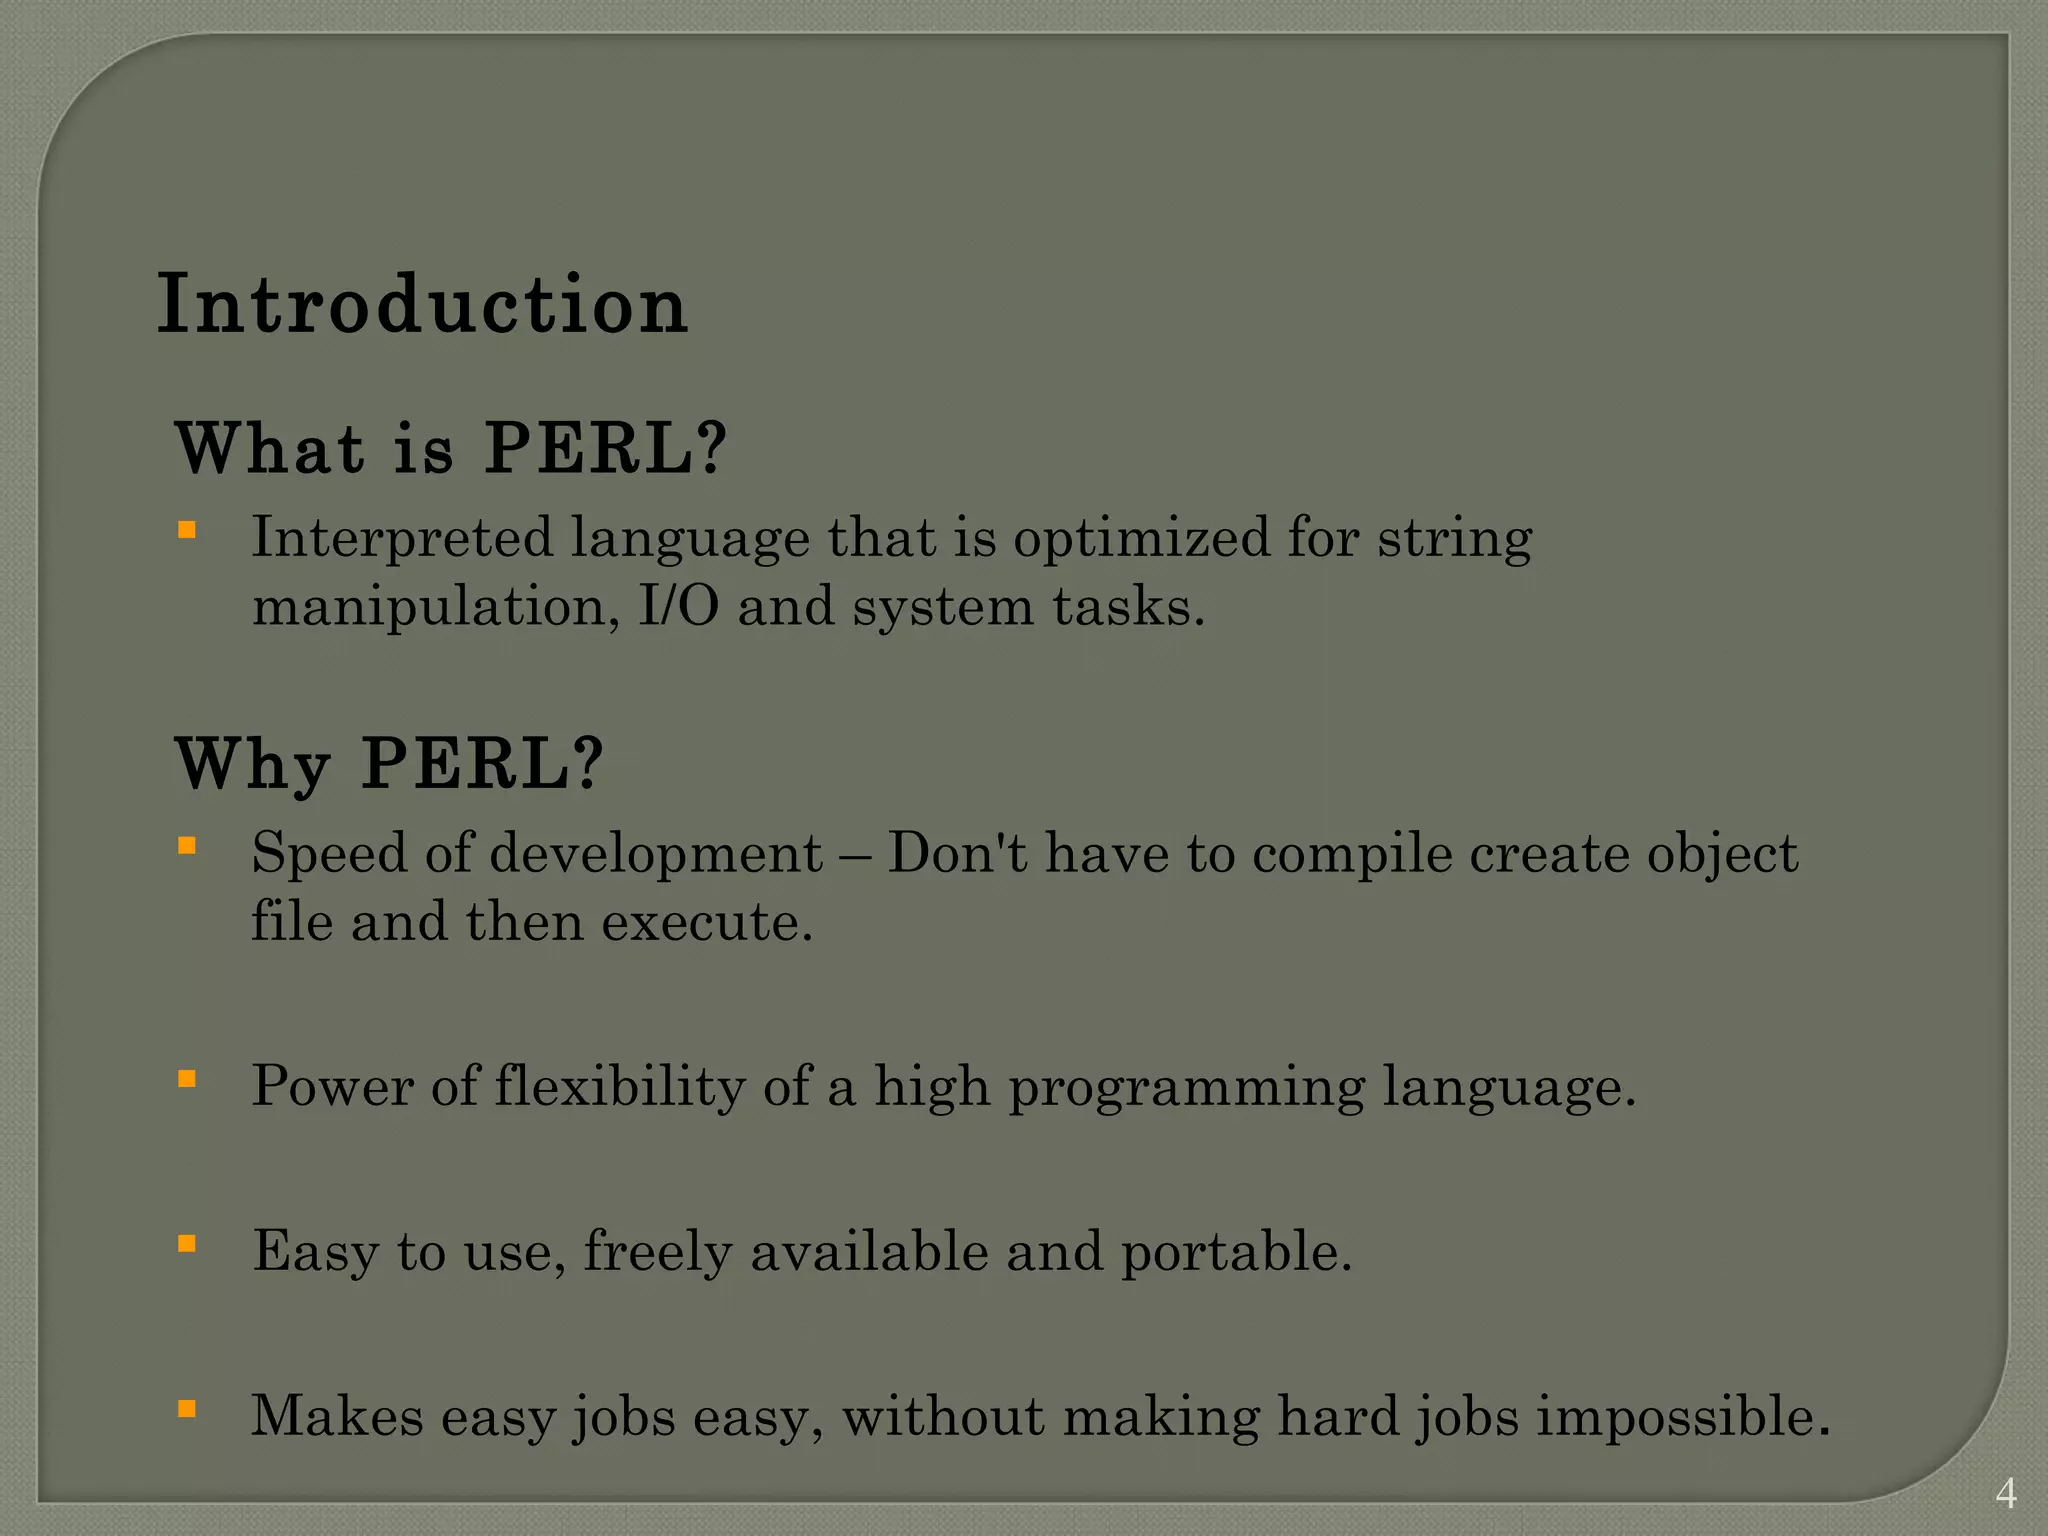Click the line 'Interpreted language that is optimized for string'

pos(890,538)
